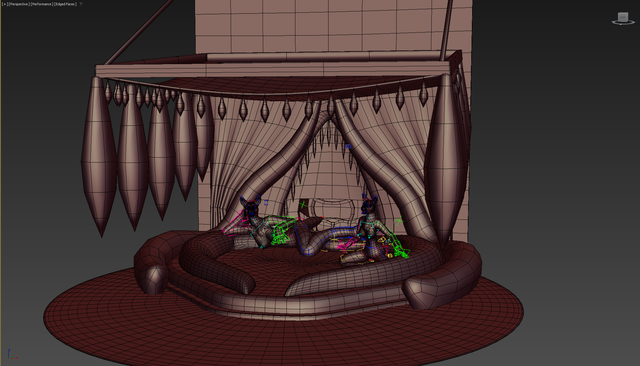Open the Performance quality label menu
This screenshot has height=366, width=640.
[x=41, y=4]
